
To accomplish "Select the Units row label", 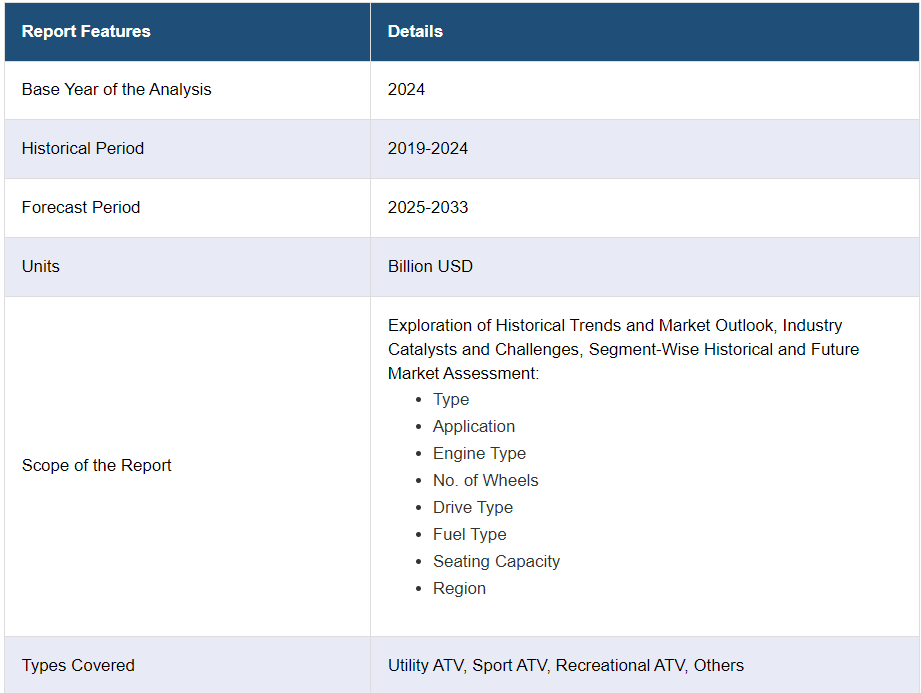I will click(41, 267).
